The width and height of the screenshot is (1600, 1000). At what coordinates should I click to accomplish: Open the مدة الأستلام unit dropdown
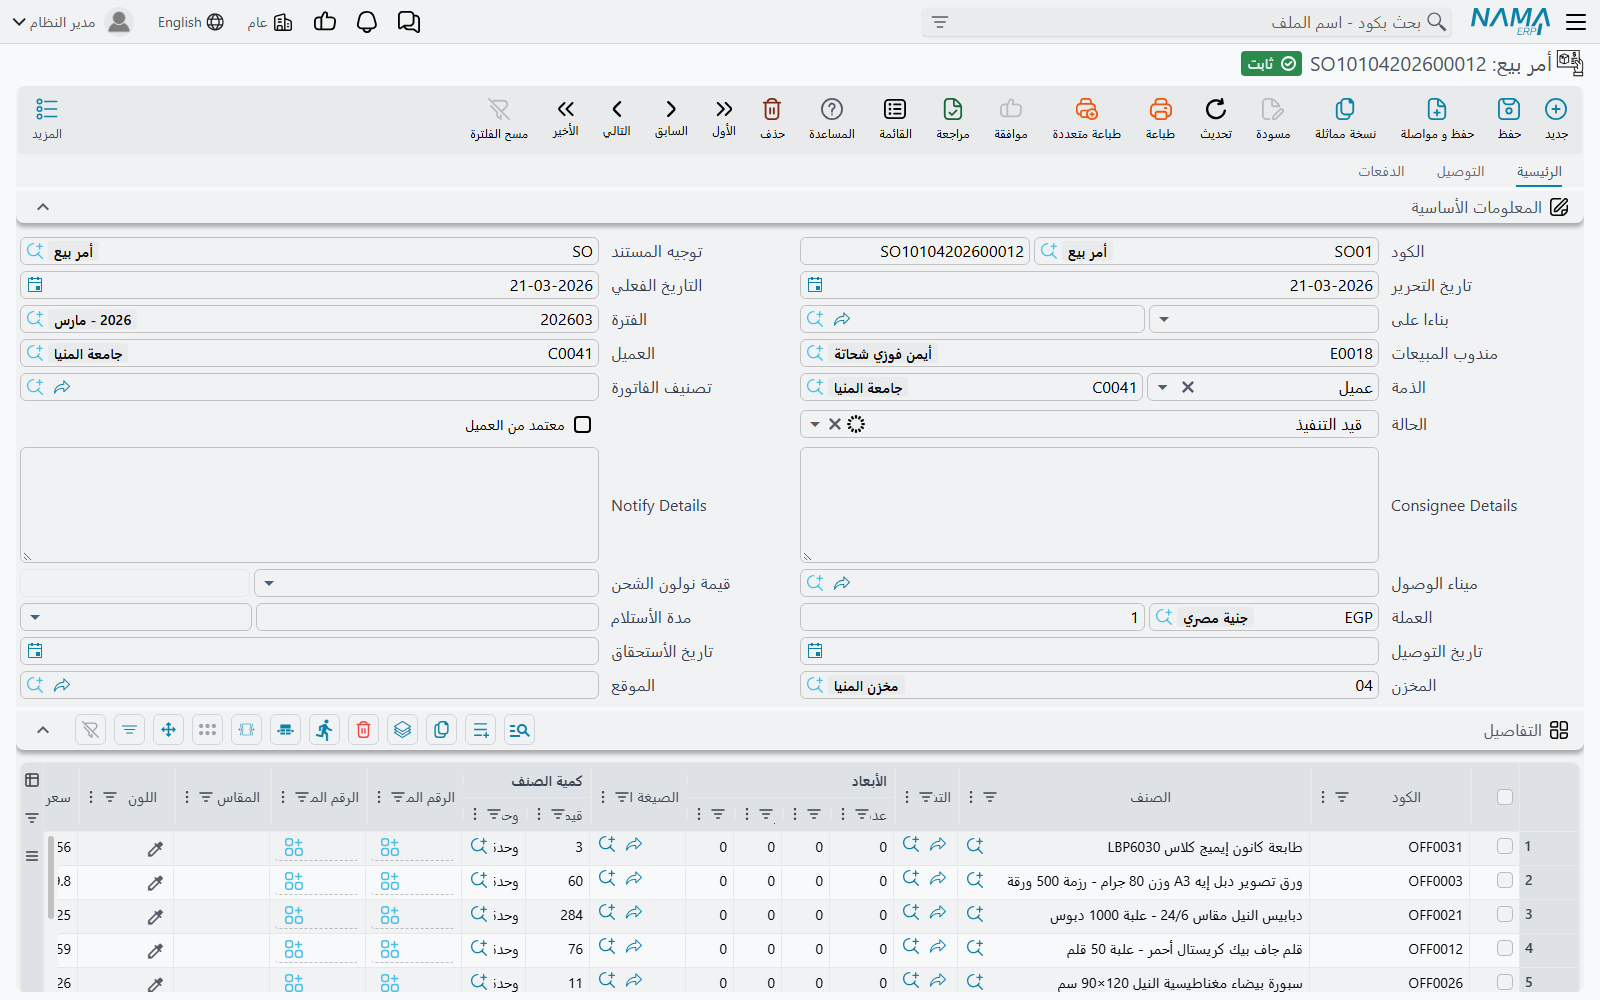coord(35,618)
